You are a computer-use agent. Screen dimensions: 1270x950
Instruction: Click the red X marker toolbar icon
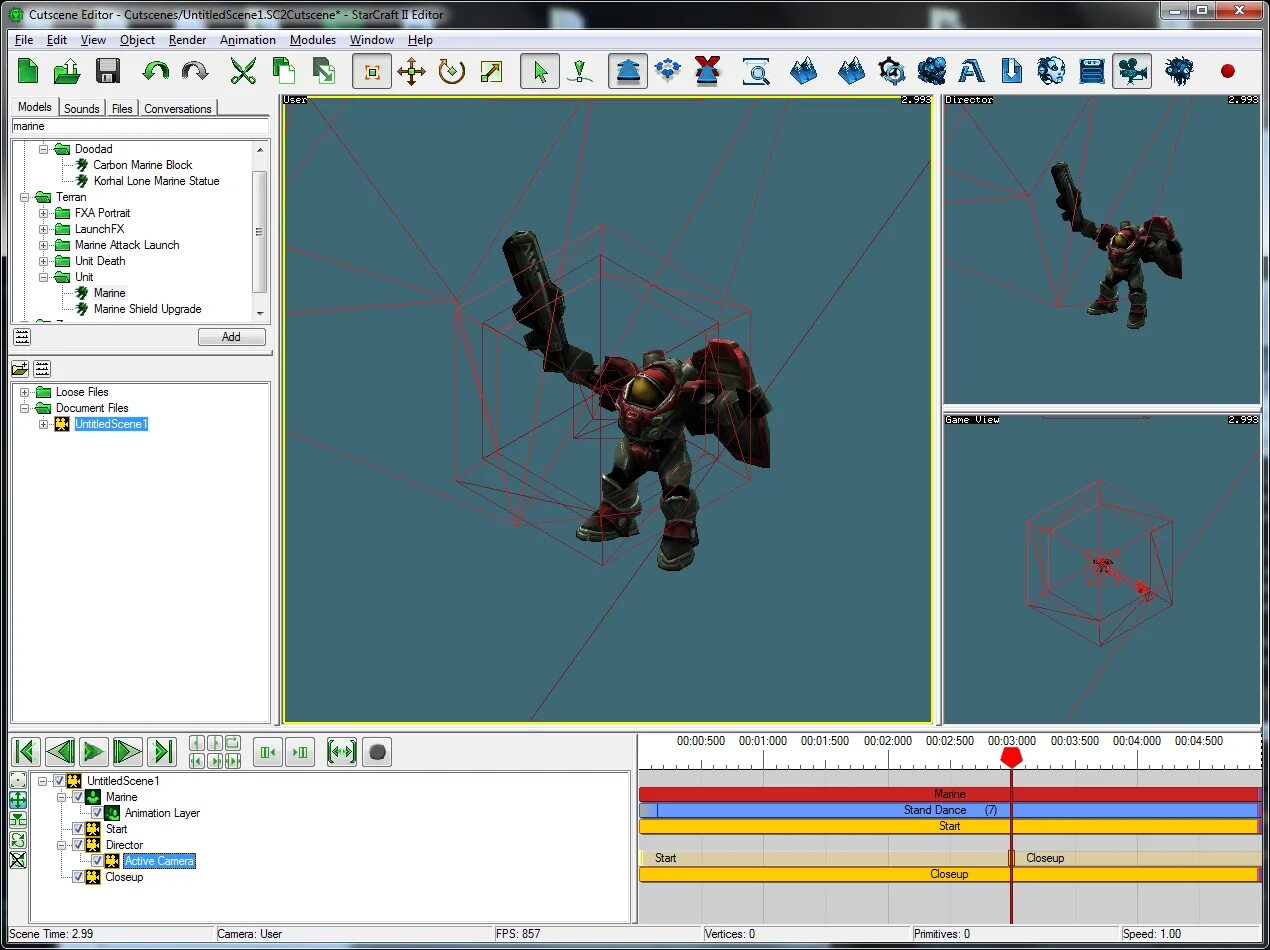point(708,72)
